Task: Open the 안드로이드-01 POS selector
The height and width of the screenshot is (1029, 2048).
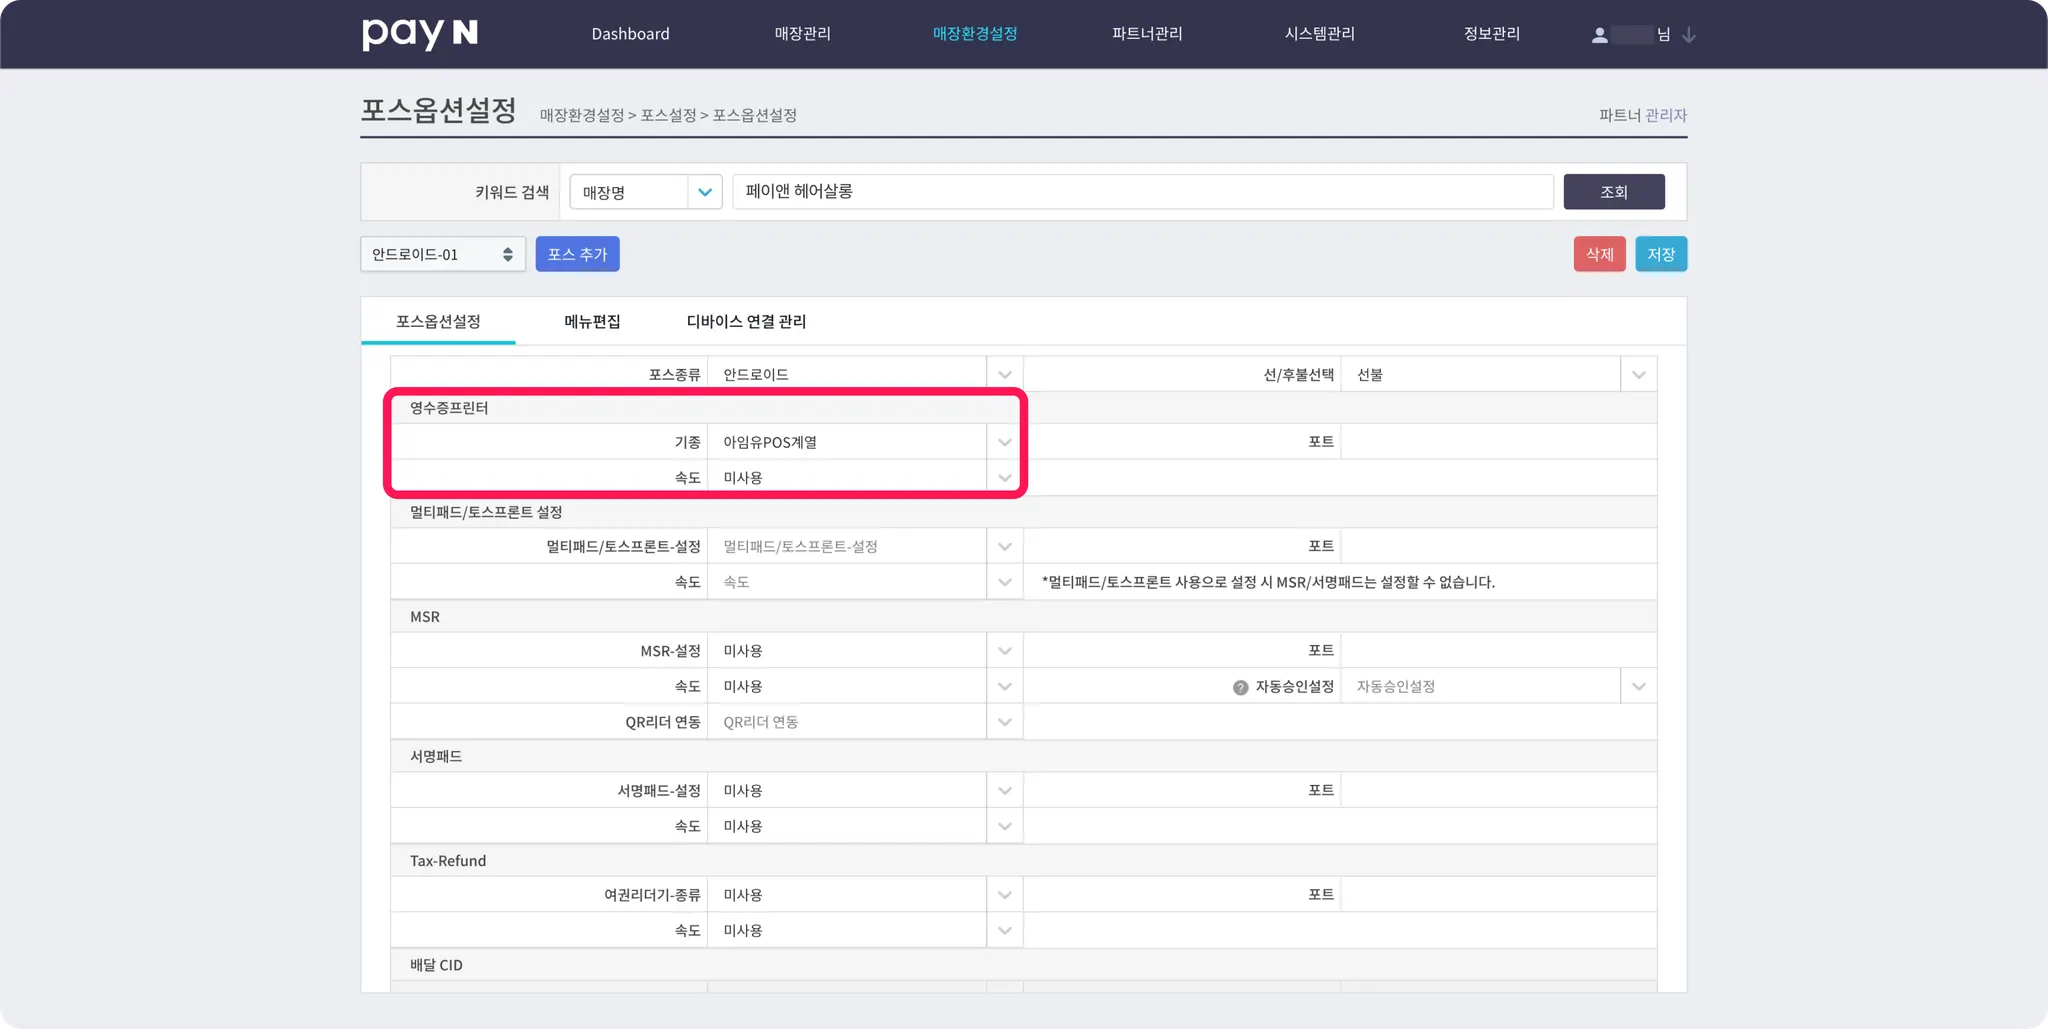Action: tap(443, 254)
